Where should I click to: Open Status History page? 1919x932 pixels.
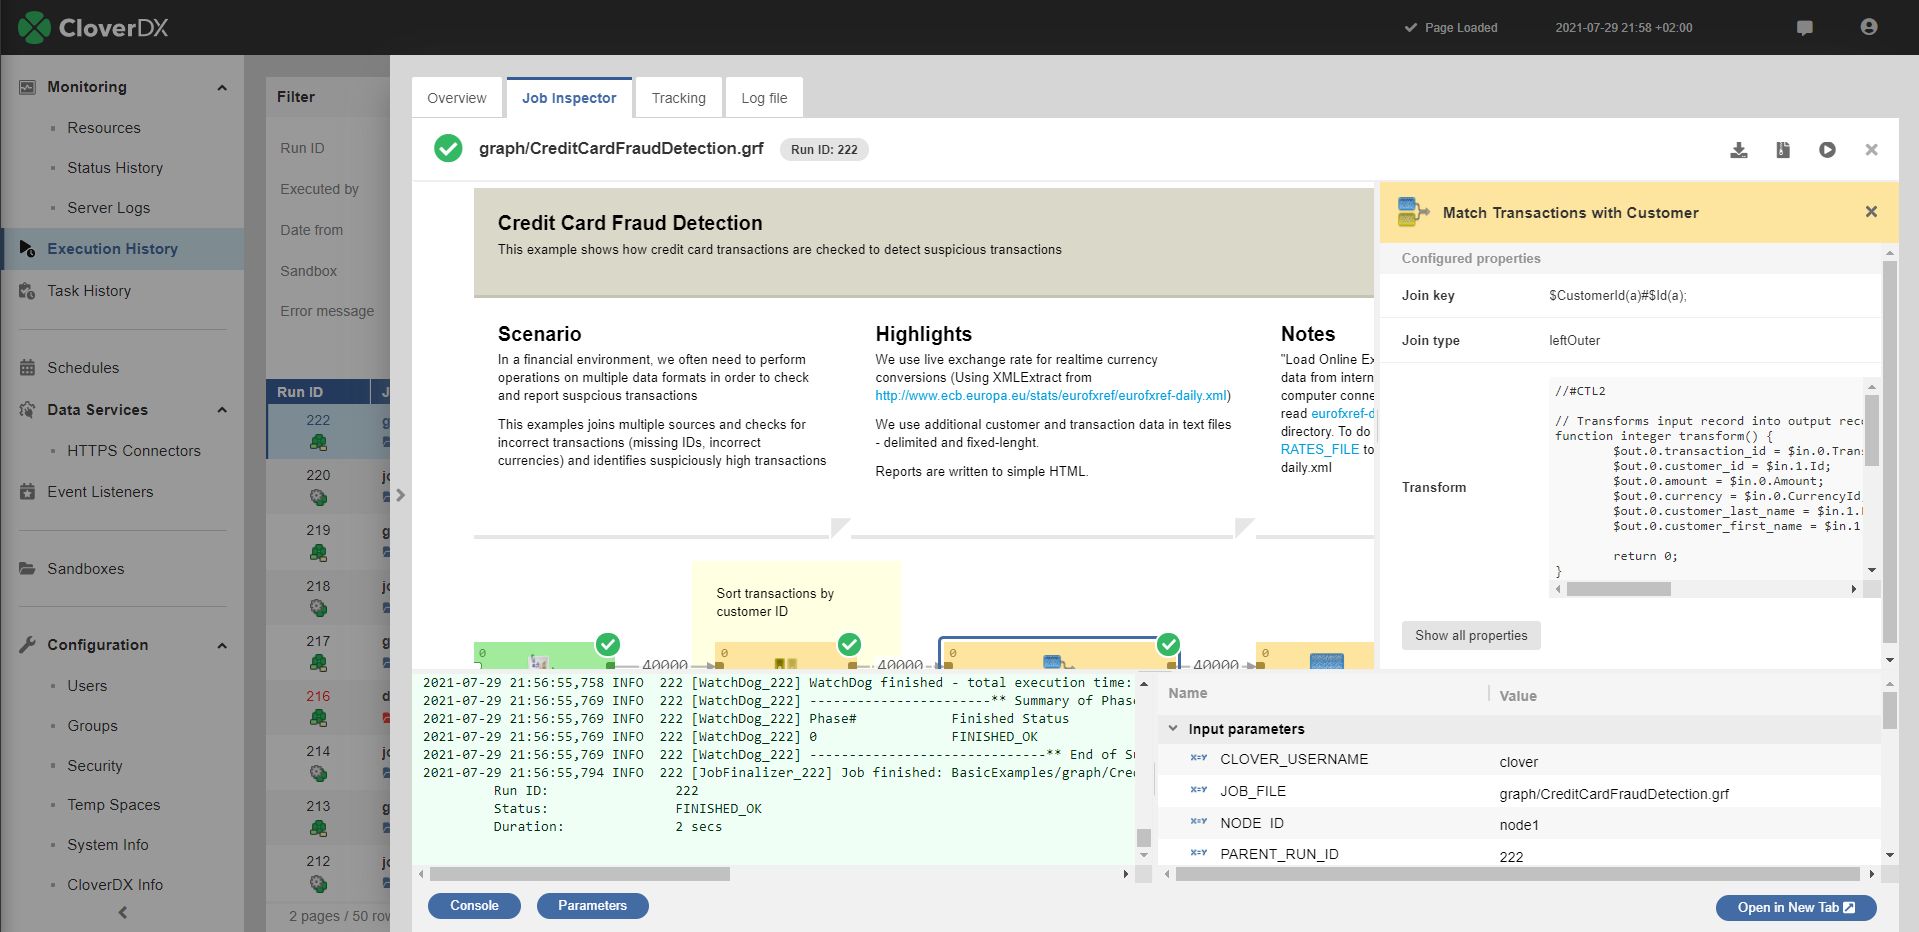115,168
